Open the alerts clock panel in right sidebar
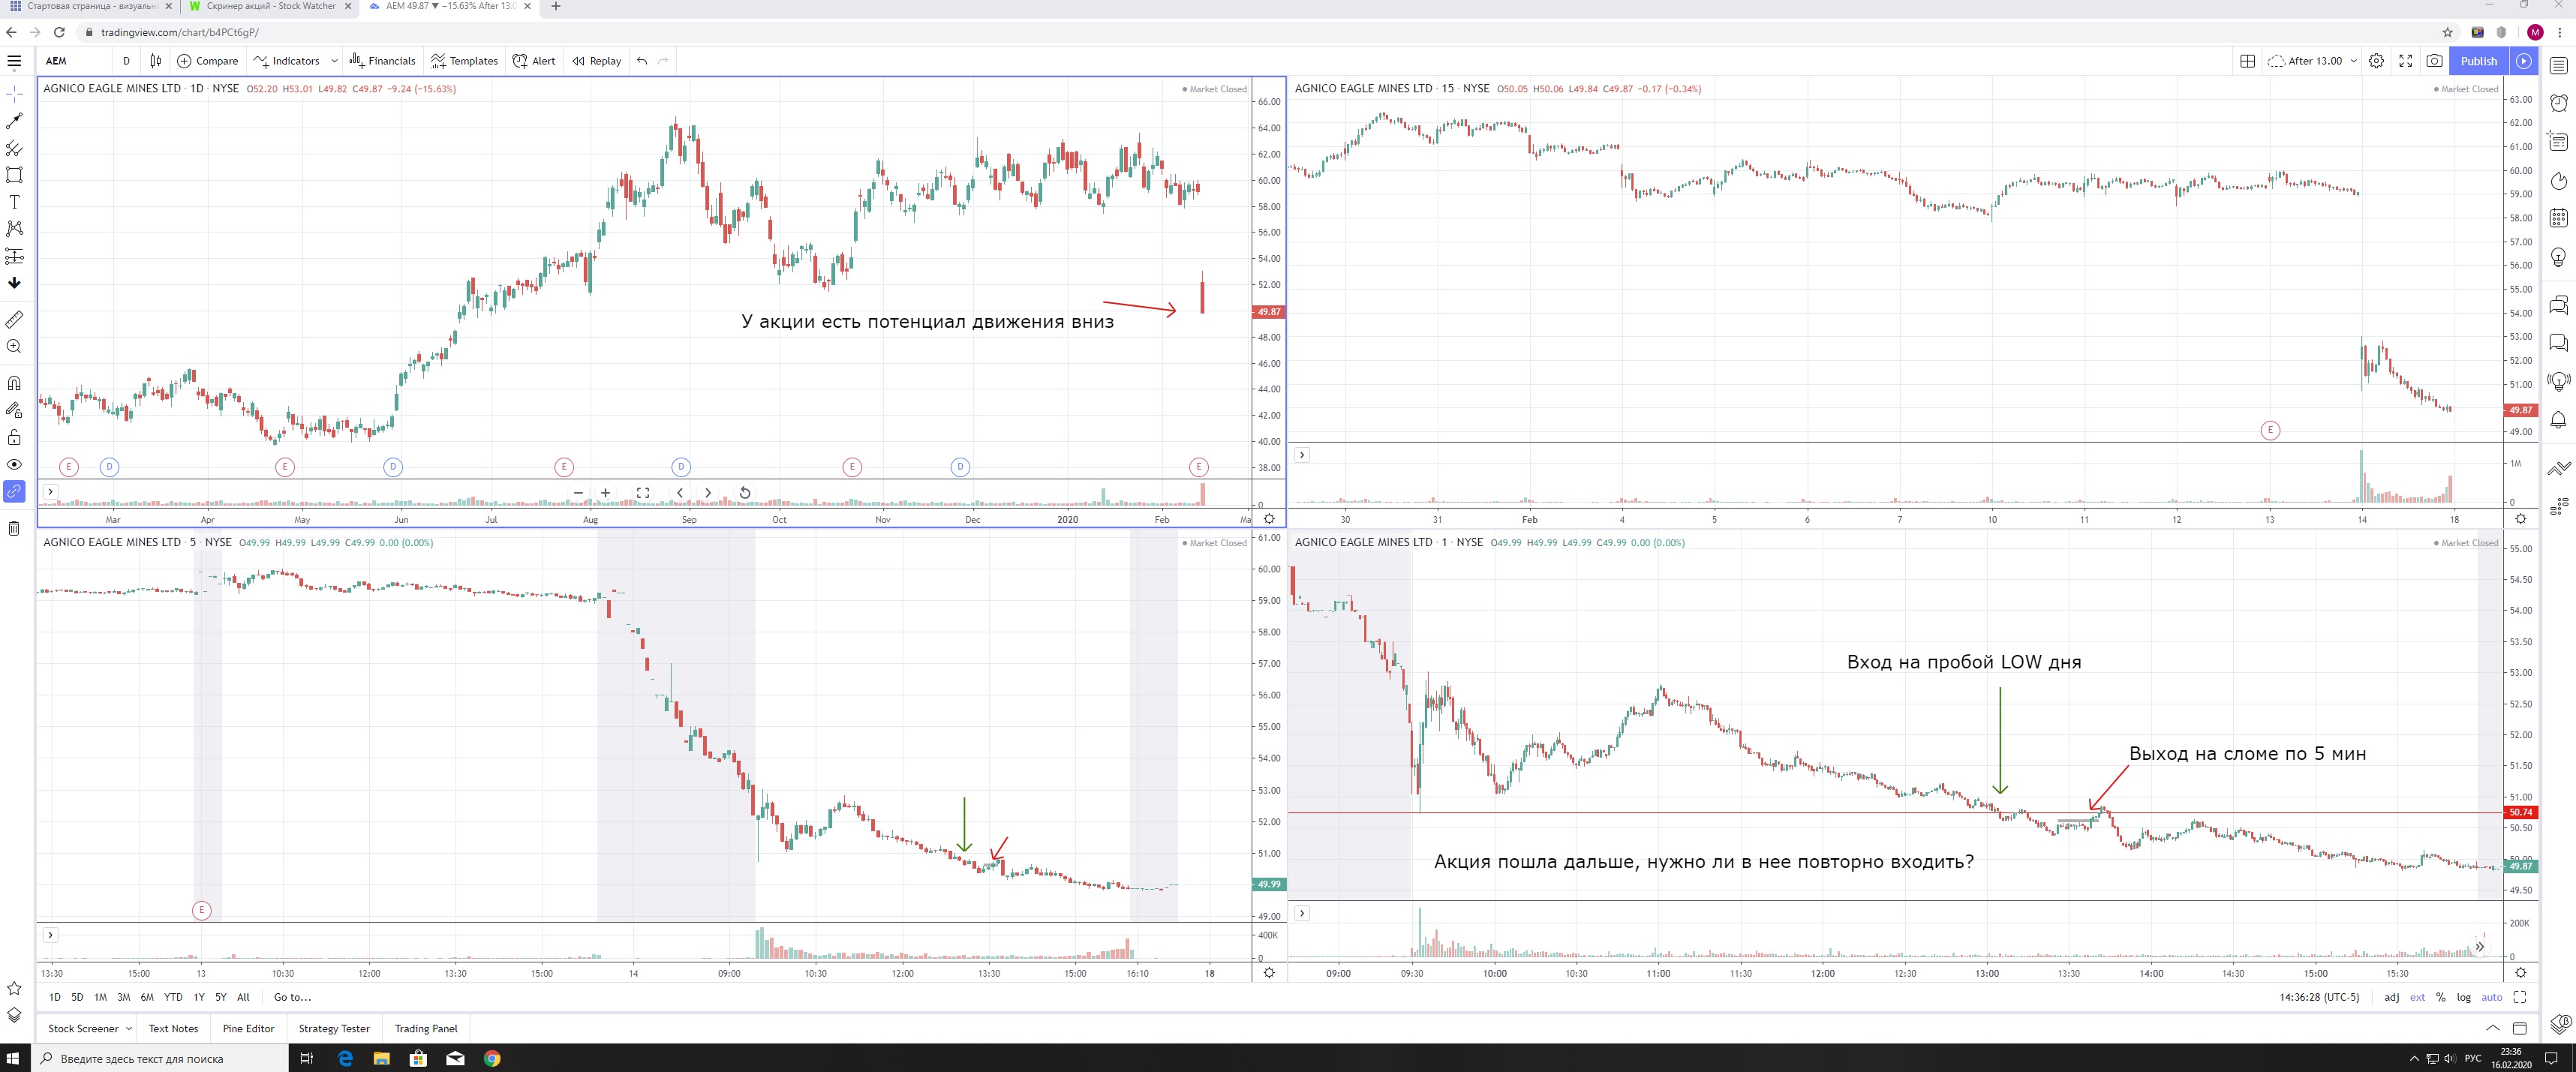 pyautogui.click(x=2558, y=103)
